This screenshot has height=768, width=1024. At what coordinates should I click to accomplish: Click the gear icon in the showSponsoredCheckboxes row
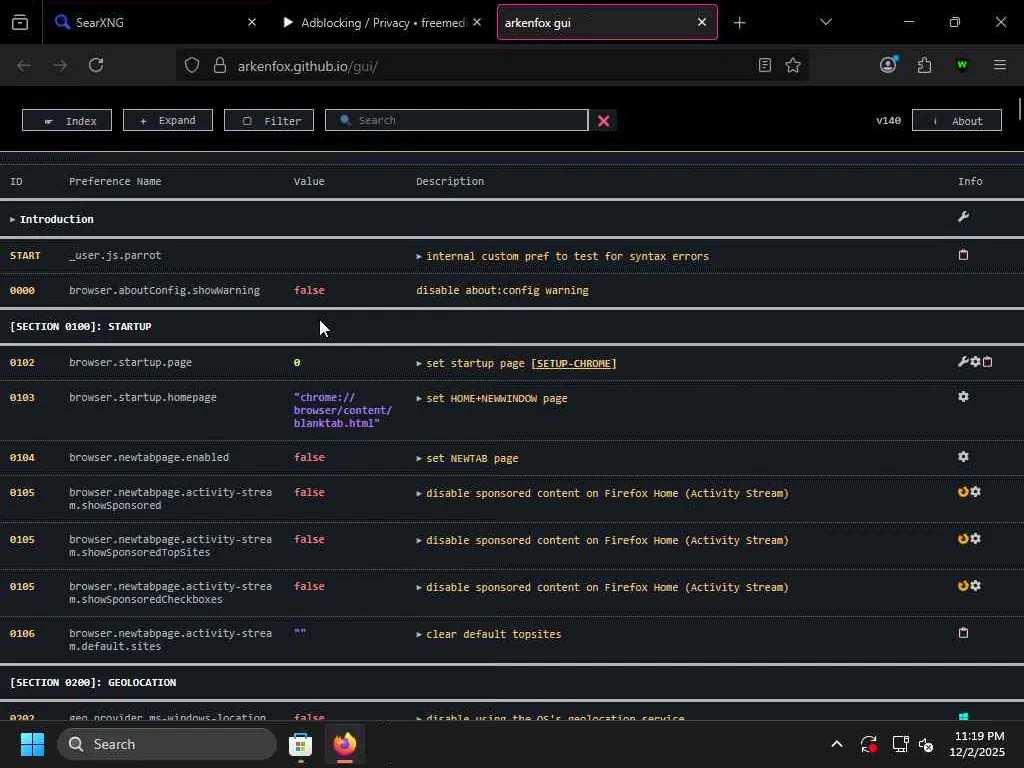[x=975, y=586]
